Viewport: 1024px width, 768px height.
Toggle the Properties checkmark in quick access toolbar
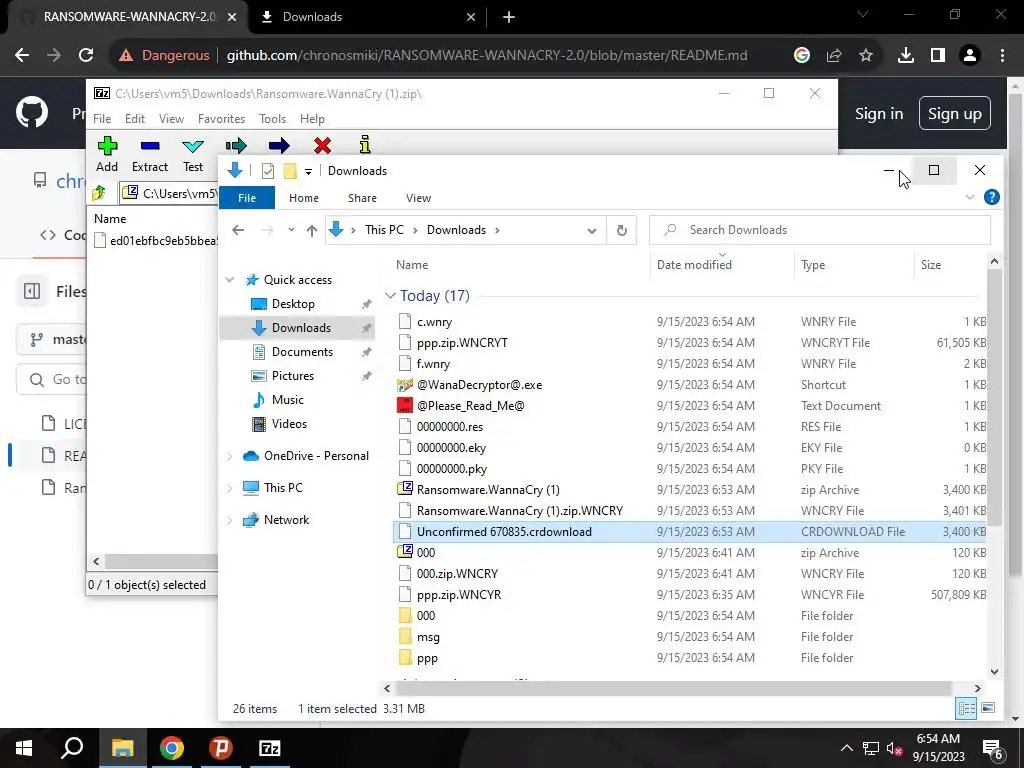pyautogui.click(x=268, y=171)
